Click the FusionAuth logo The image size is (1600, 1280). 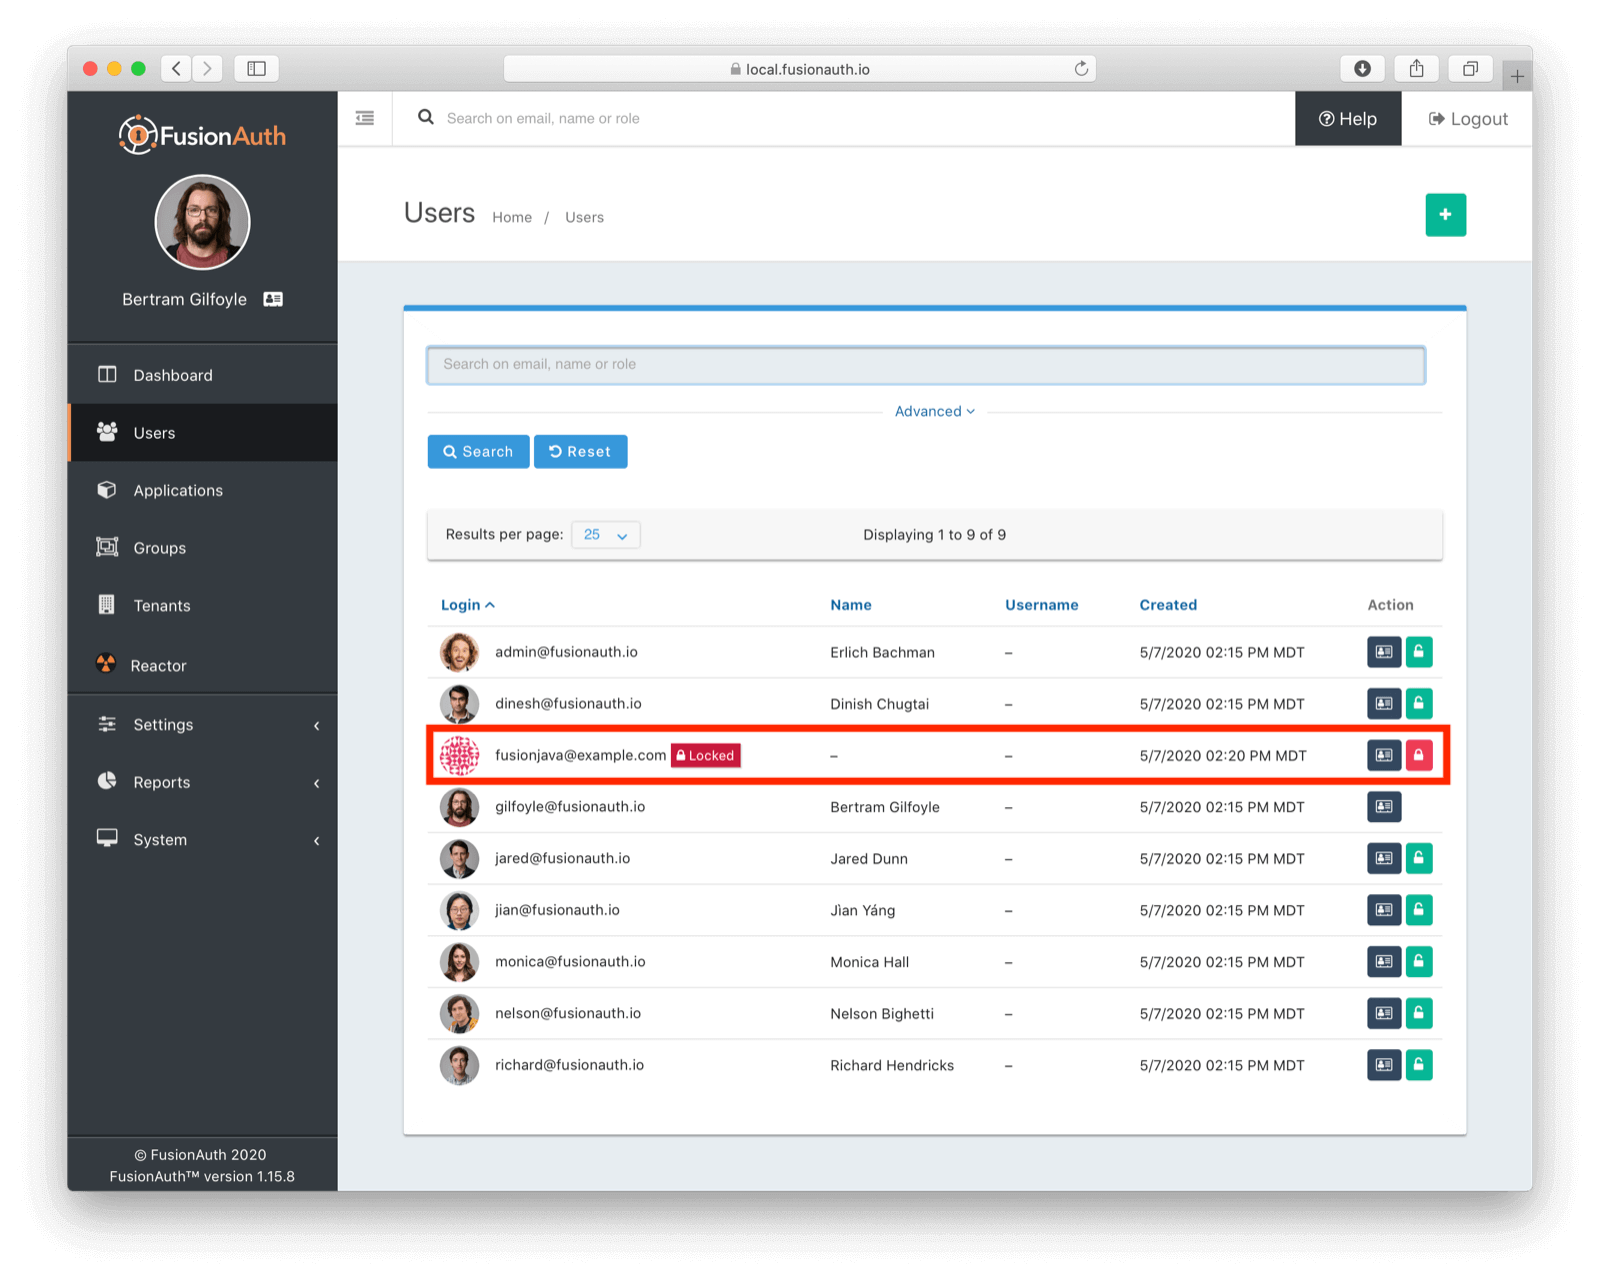pyautogui.click(x=202, y=135)
